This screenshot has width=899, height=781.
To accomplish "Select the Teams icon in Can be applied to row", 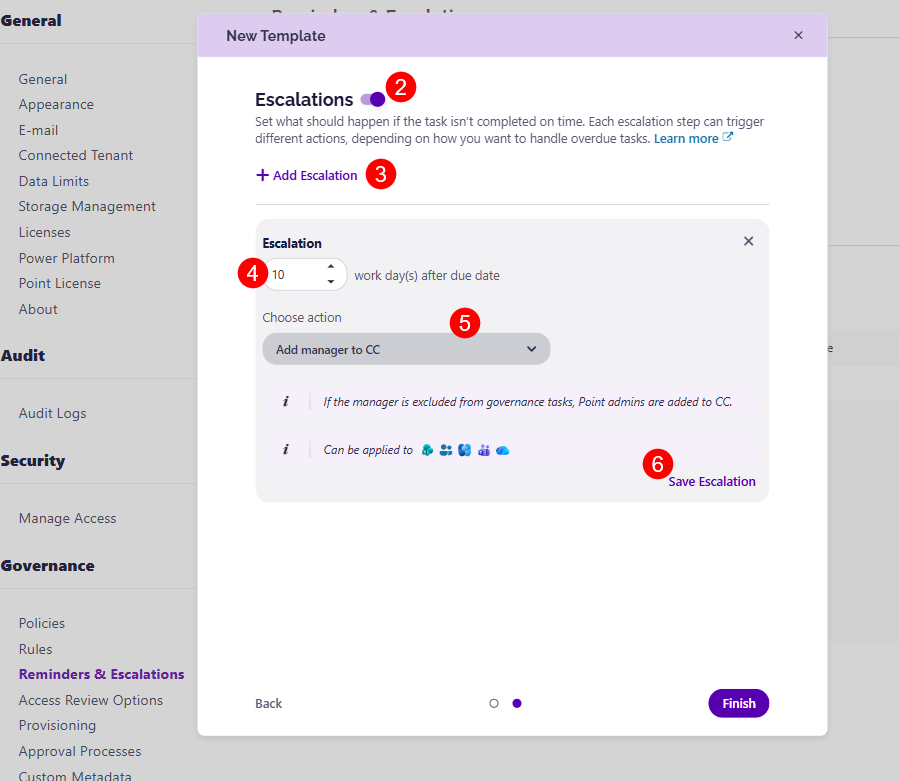I will [x=484, y=450].
